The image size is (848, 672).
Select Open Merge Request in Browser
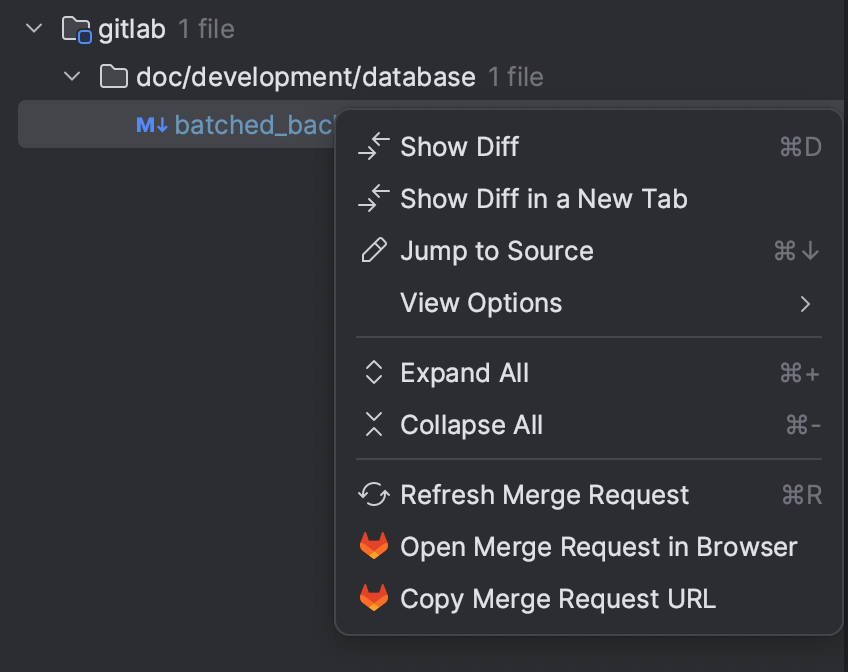[598, 546]
